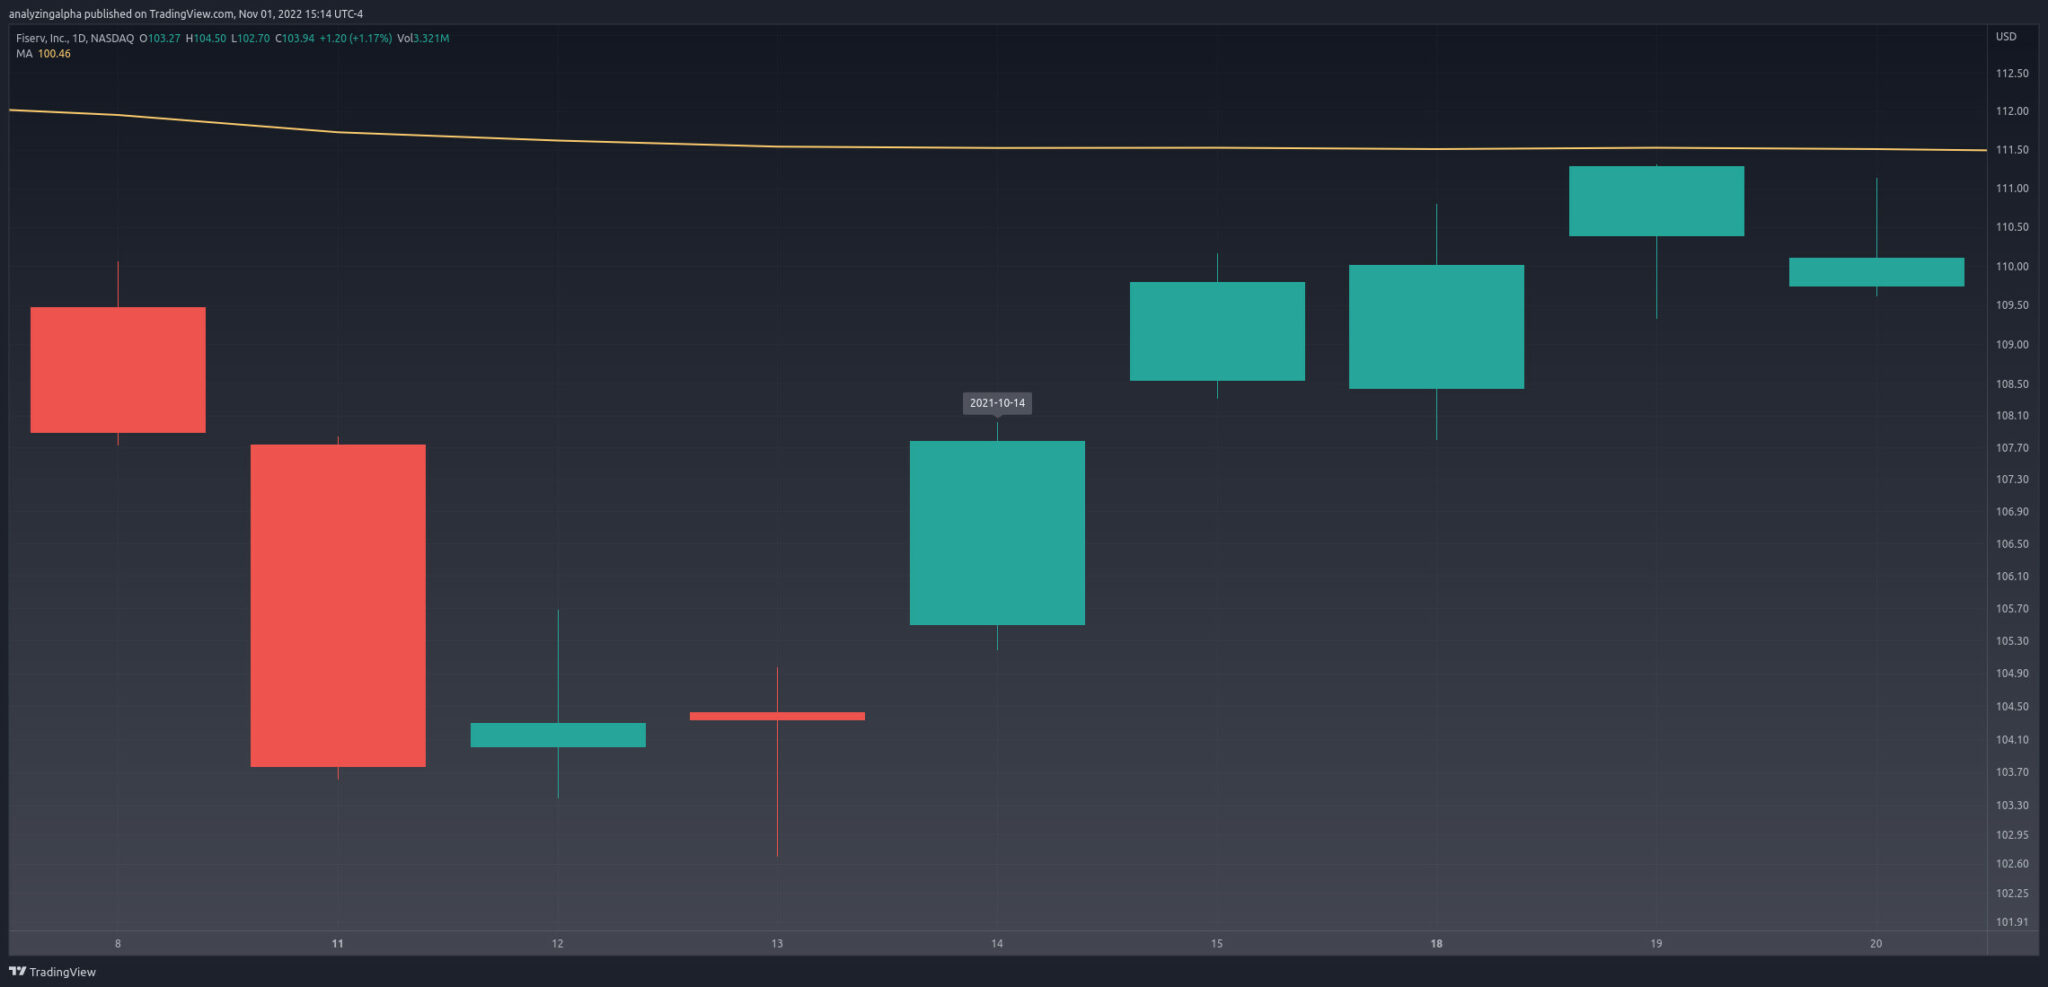Select date label 18 on time axis
Viewport: 2048px width, 987px height.
coord(1436,943)
